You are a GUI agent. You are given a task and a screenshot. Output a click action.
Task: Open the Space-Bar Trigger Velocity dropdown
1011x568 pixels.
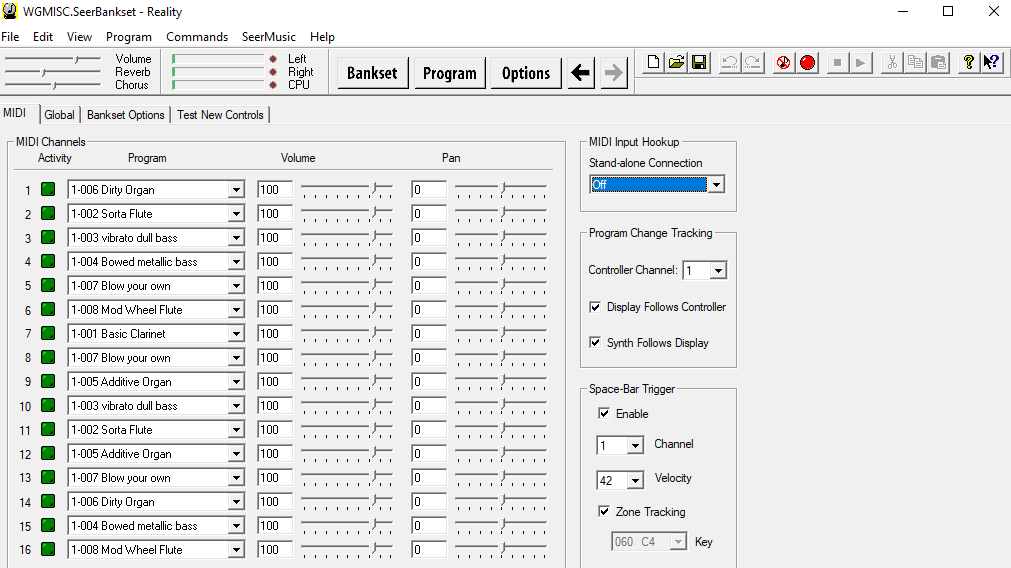635,481
